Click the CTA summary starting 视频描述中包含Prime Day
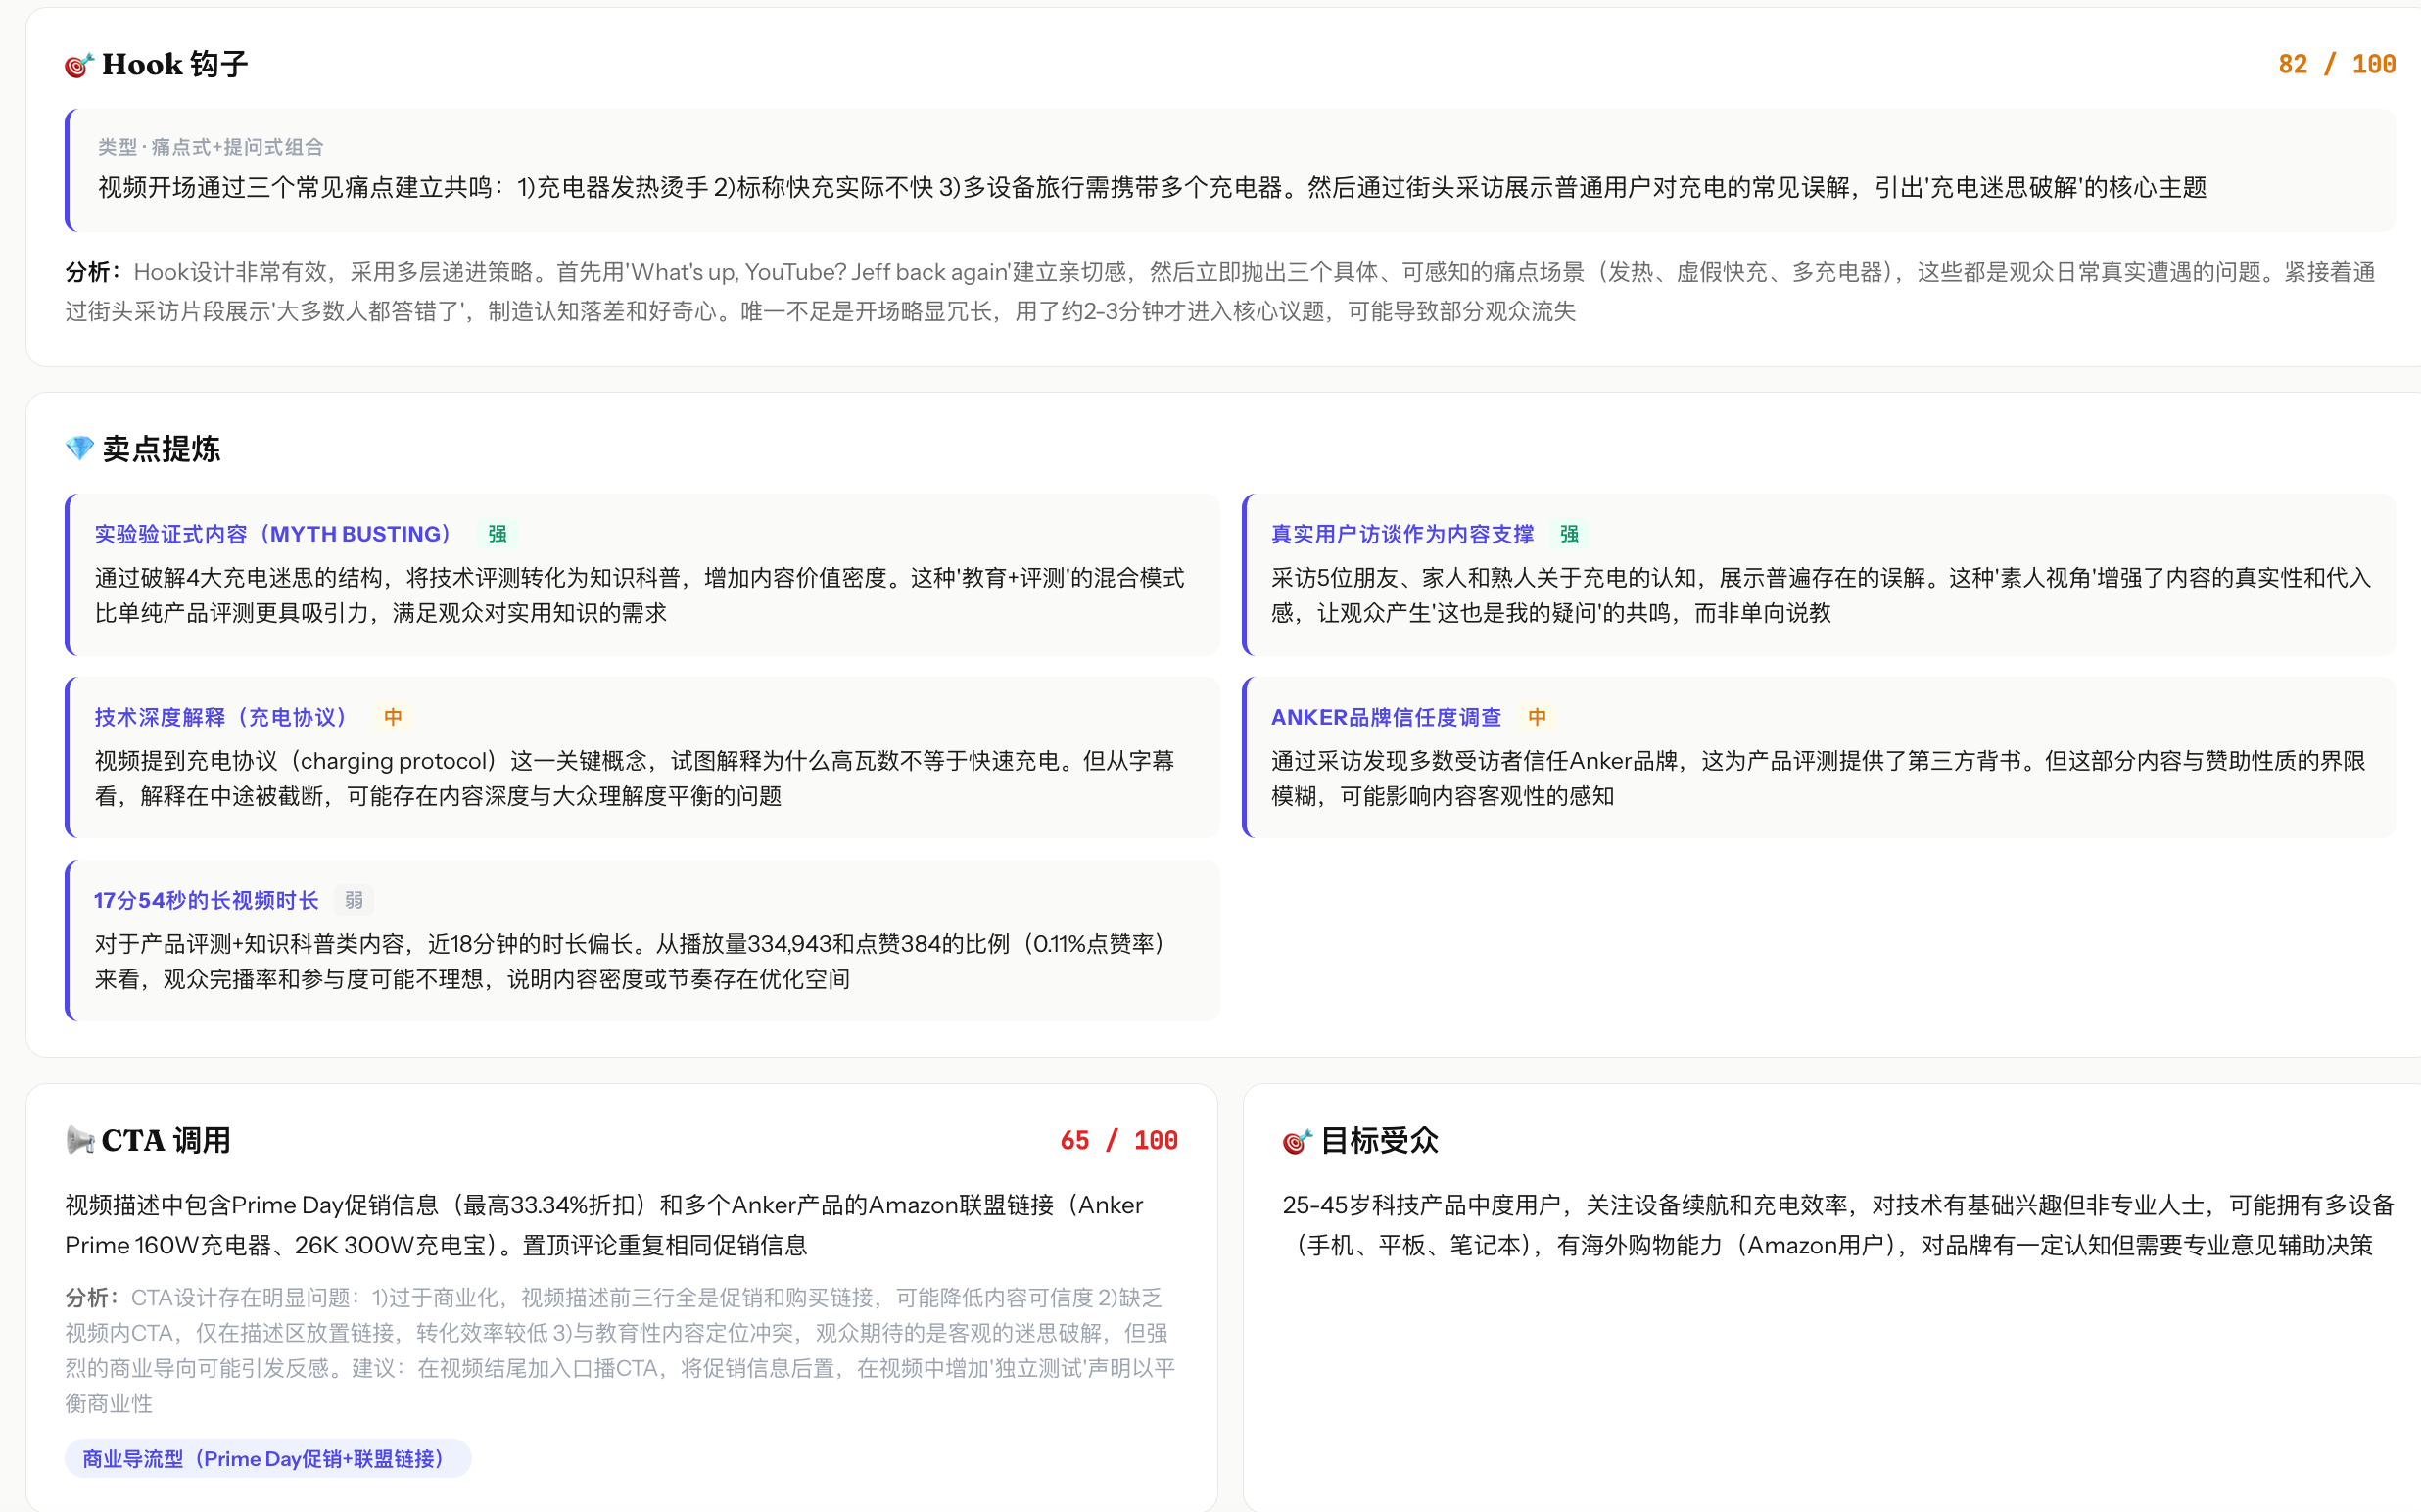This screenshot has width=2421, height=1512. (604, 1225)
